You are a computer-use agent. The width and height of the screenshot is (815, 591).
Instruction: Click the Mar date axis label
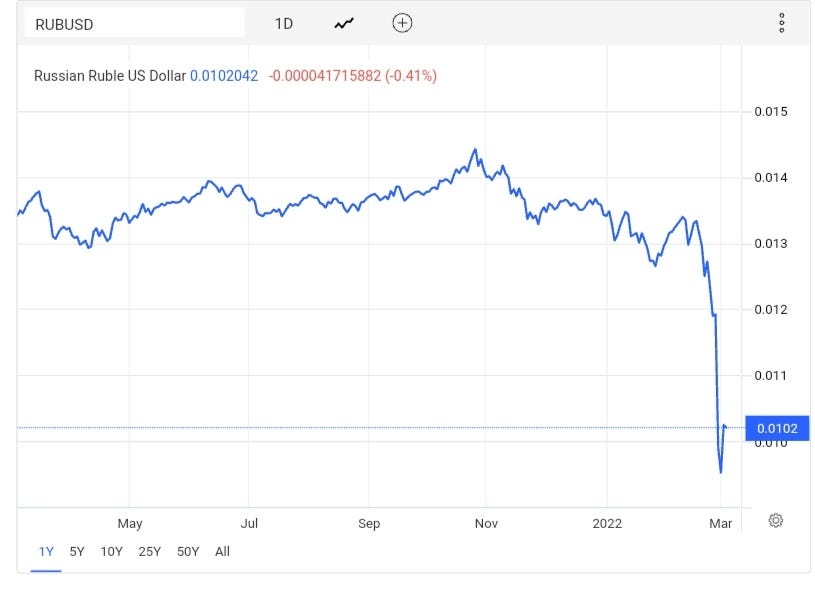click(x=720, y=523)
